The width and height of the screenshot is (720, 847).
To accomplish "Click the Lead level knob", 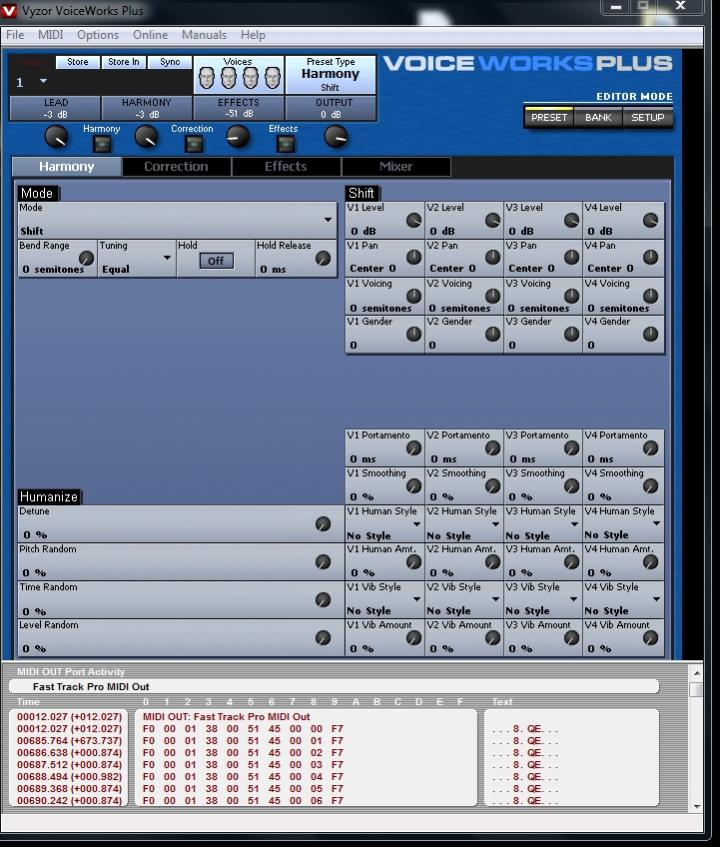I will 56,137.
